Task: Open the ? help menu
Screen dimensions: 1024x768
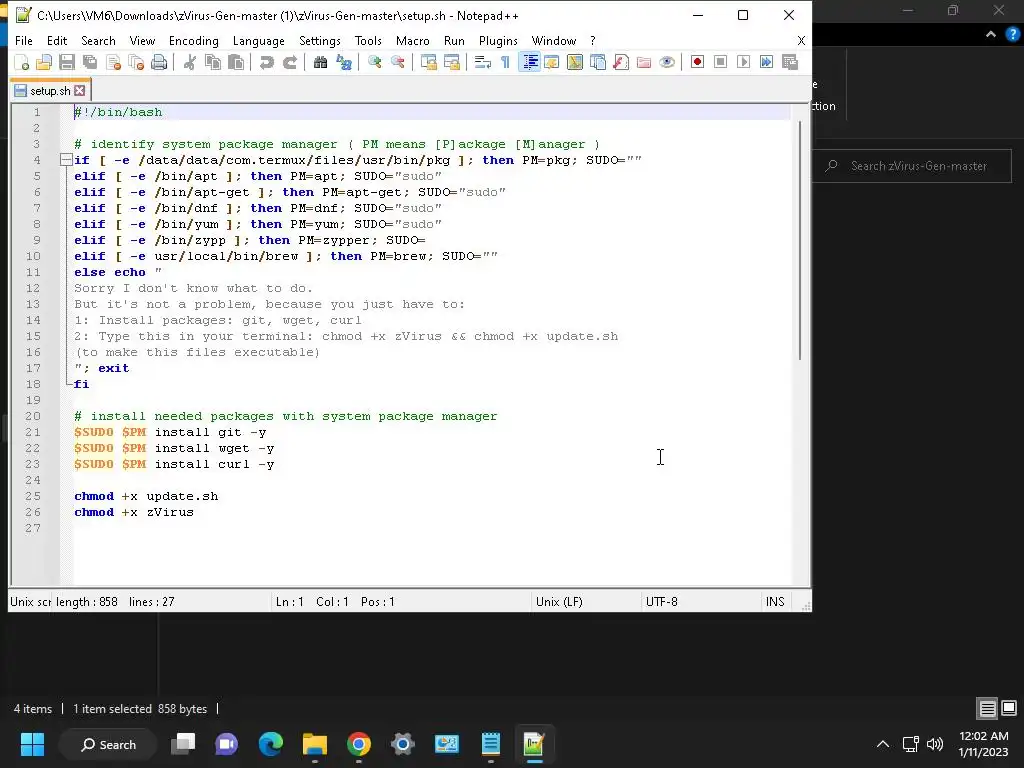Action: click(592, 40)
